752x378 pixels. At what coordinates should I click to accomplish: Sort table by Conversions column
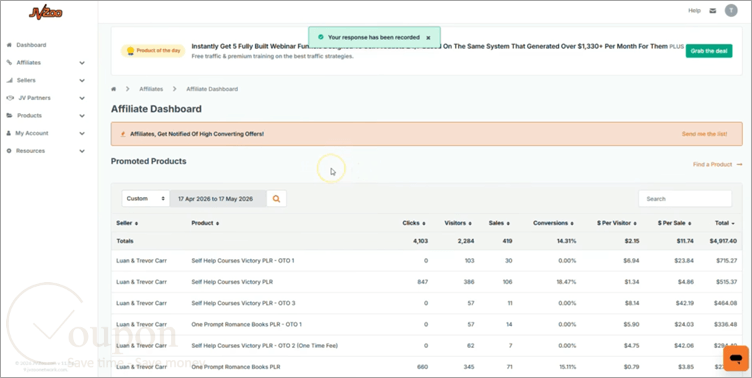click(x=553, y=223)
